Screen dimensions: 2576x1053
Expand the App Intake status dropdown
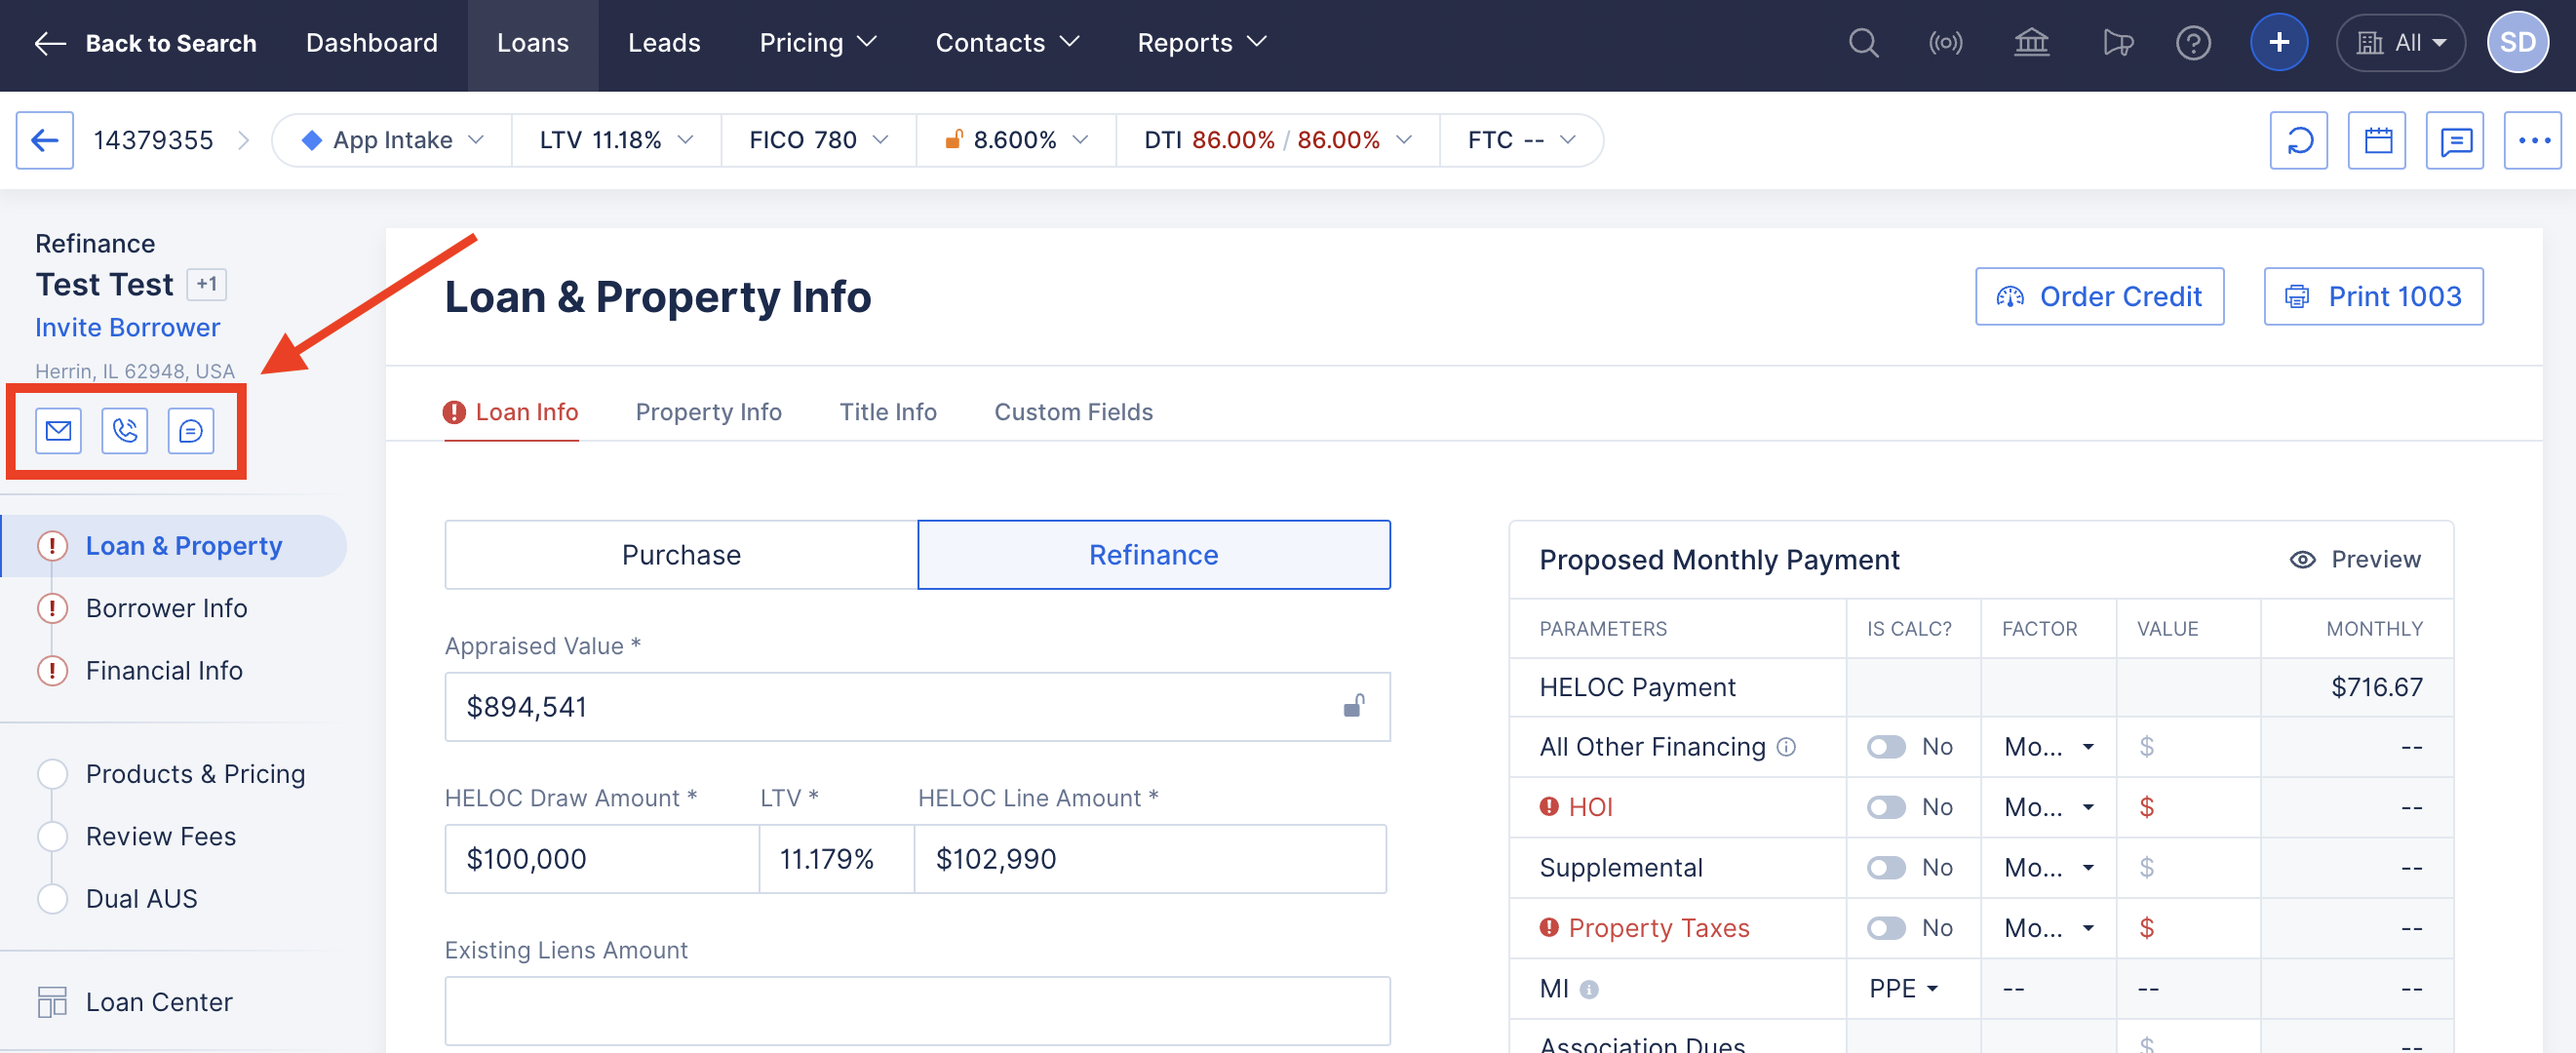[x=392, y=140]
